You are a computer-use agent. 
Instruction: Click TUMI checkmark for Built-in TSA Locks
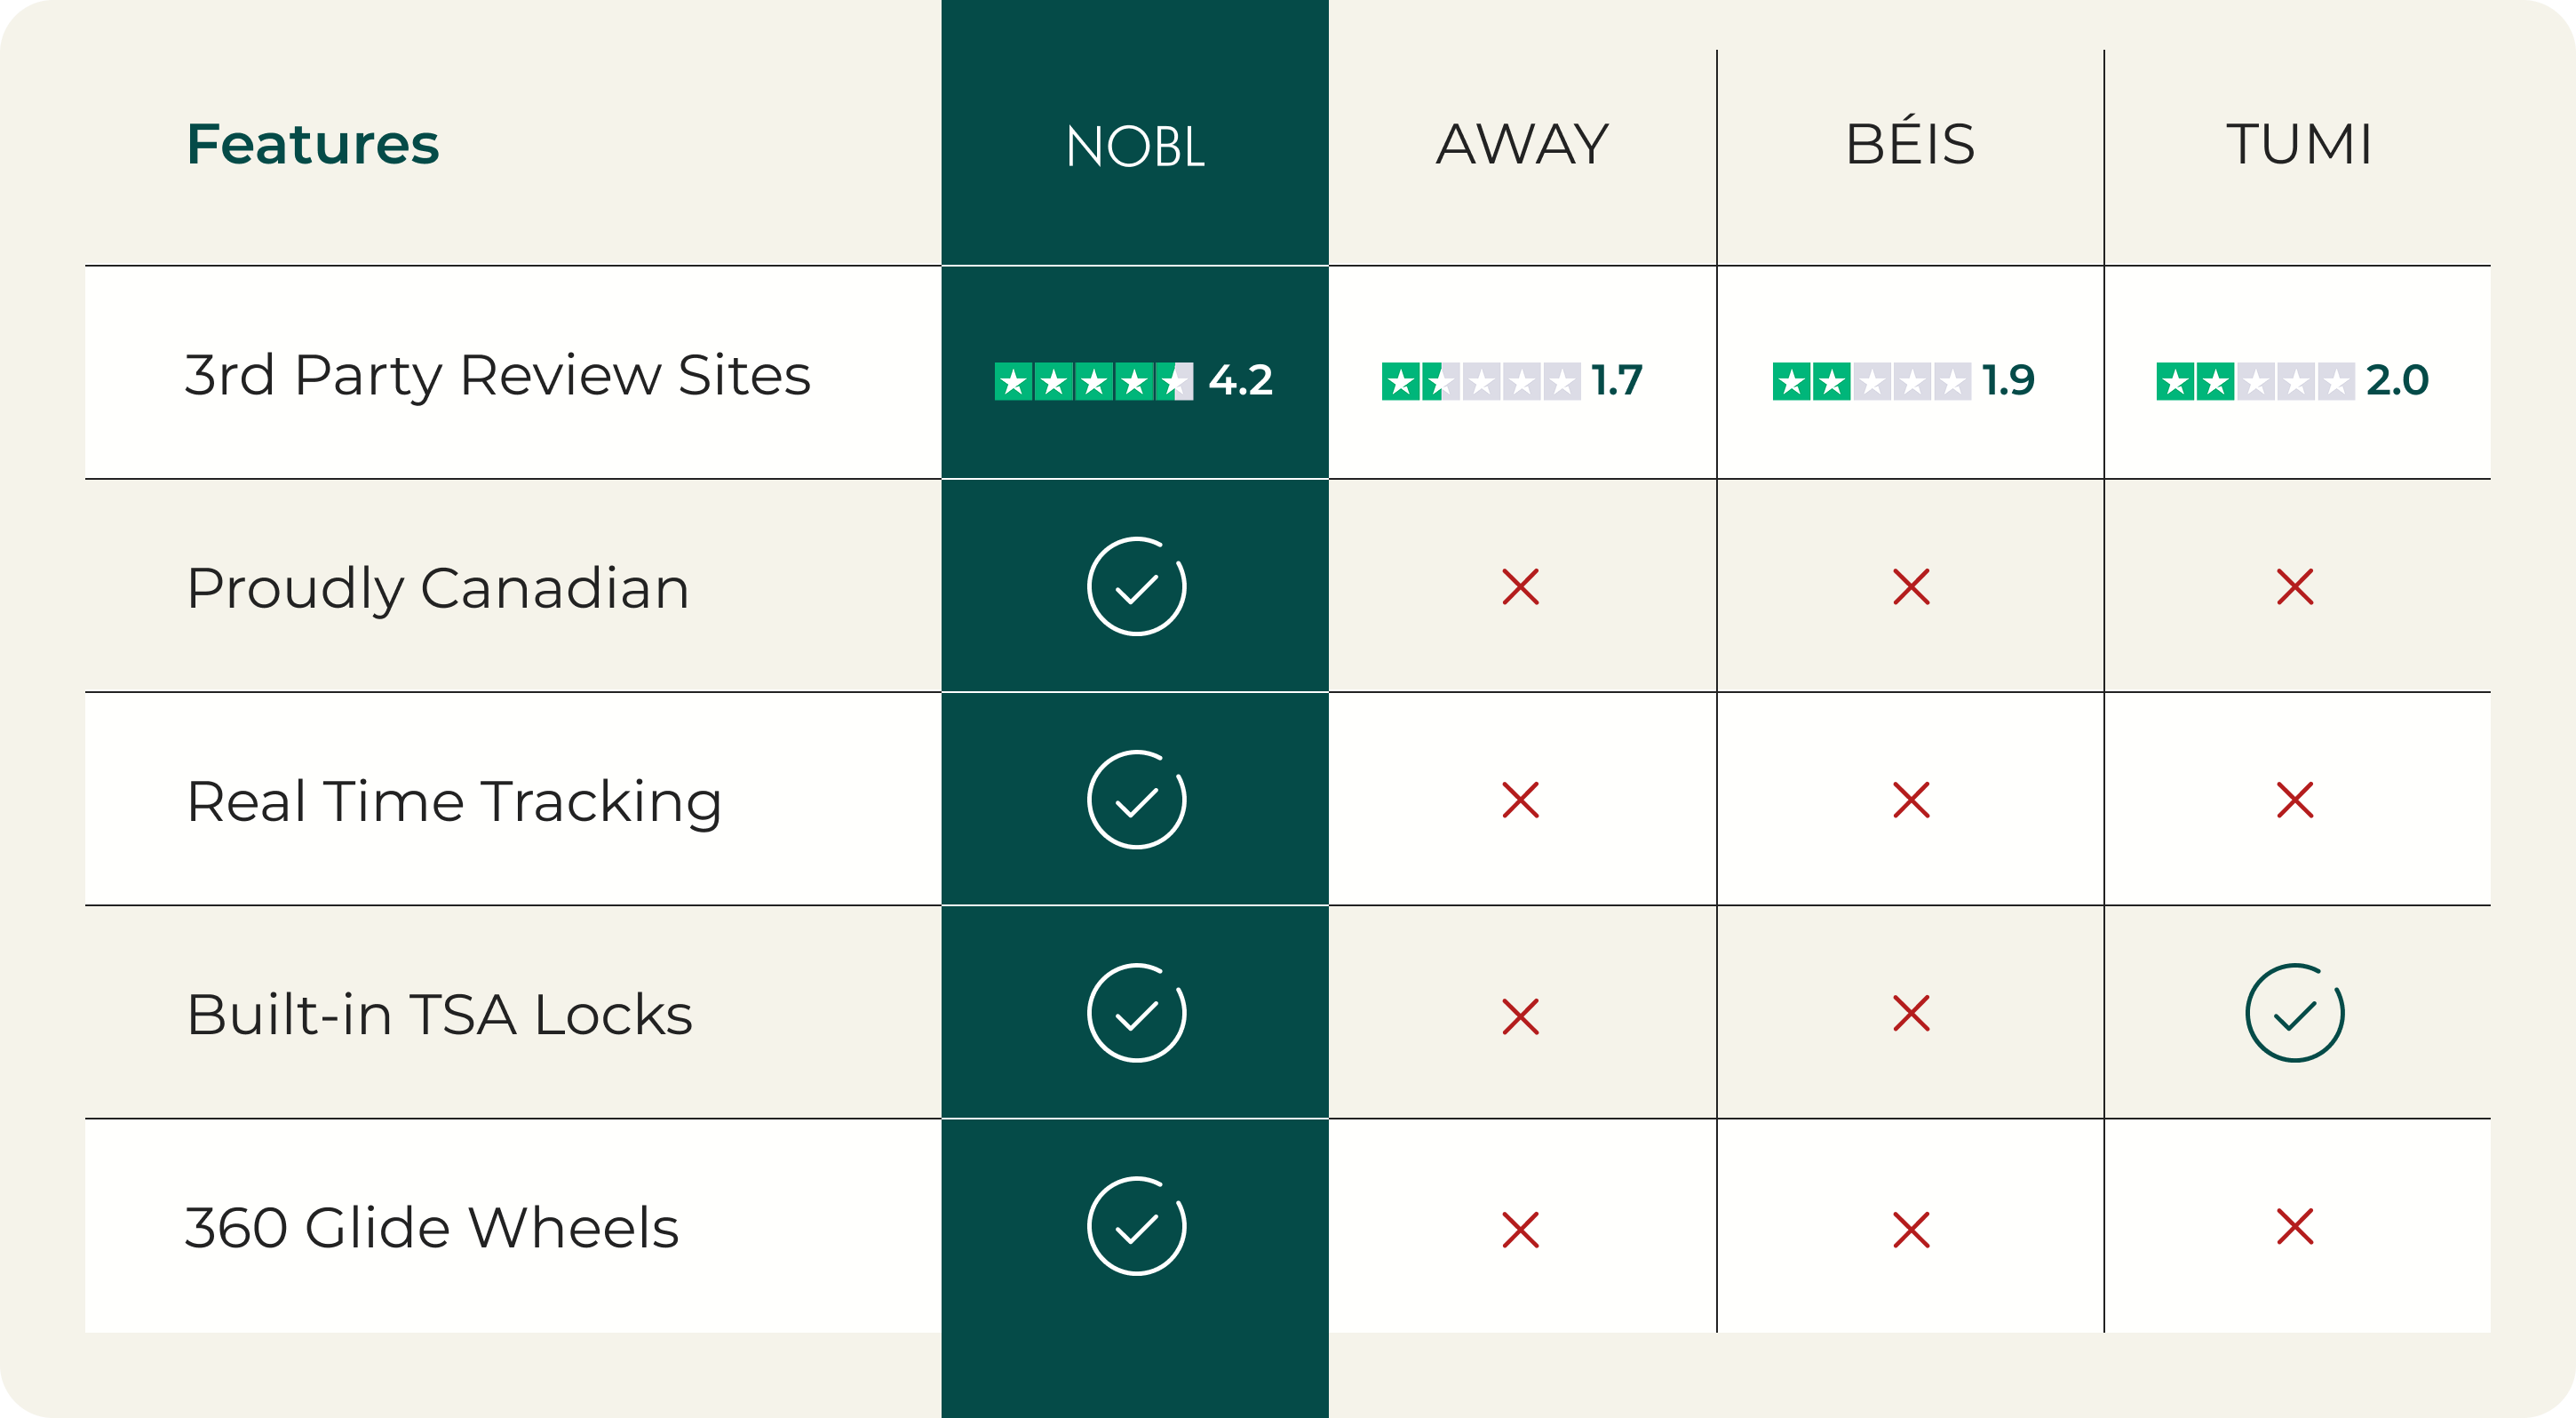click(x=2294, y=1013)
